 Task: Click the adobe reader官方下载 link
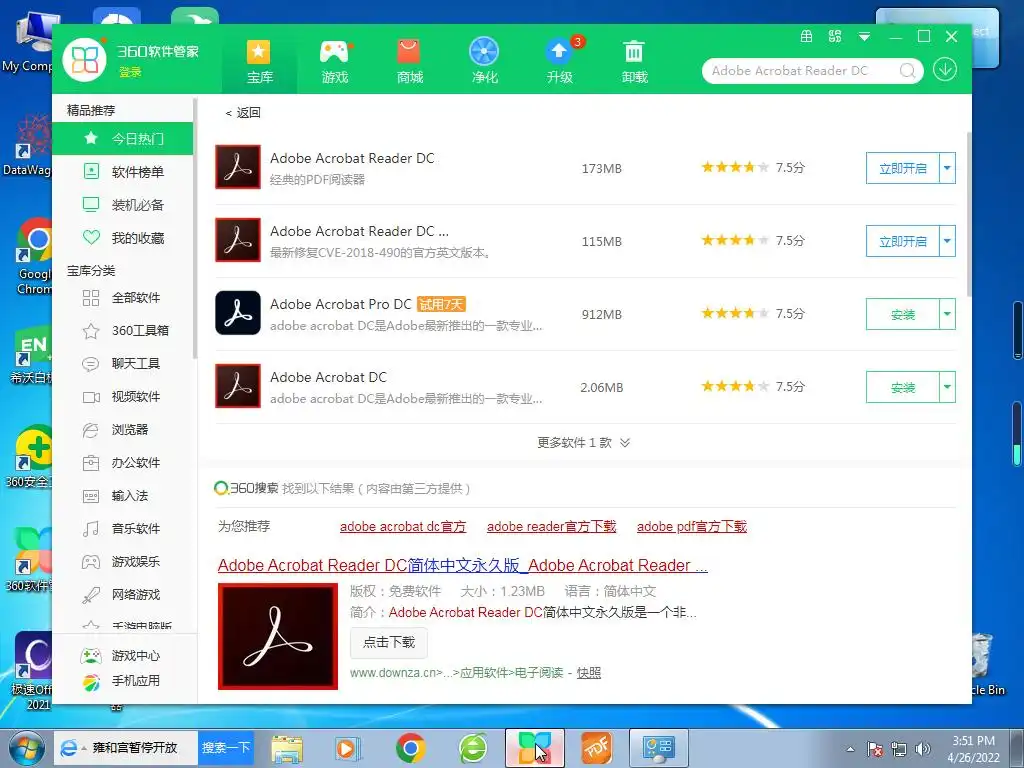[x=551, y=526]
